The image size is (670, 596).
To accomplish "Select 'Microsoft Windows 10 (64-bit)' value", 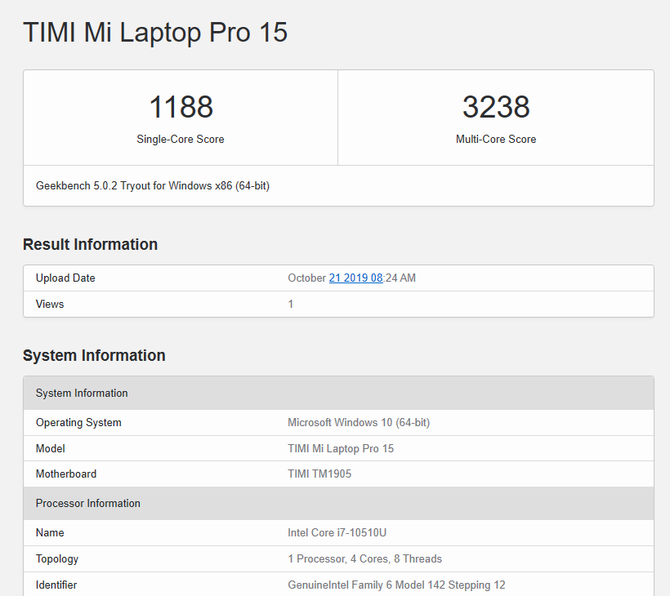I will coord(359,423).
